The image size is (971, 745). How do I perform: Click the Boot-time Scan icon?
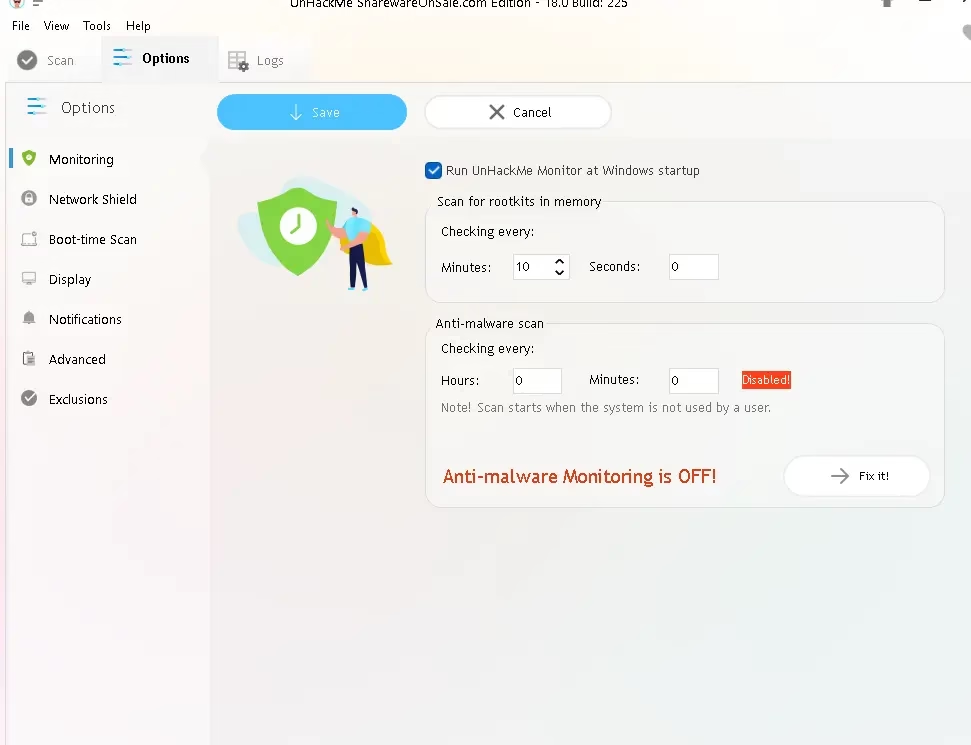pos(29,239)
